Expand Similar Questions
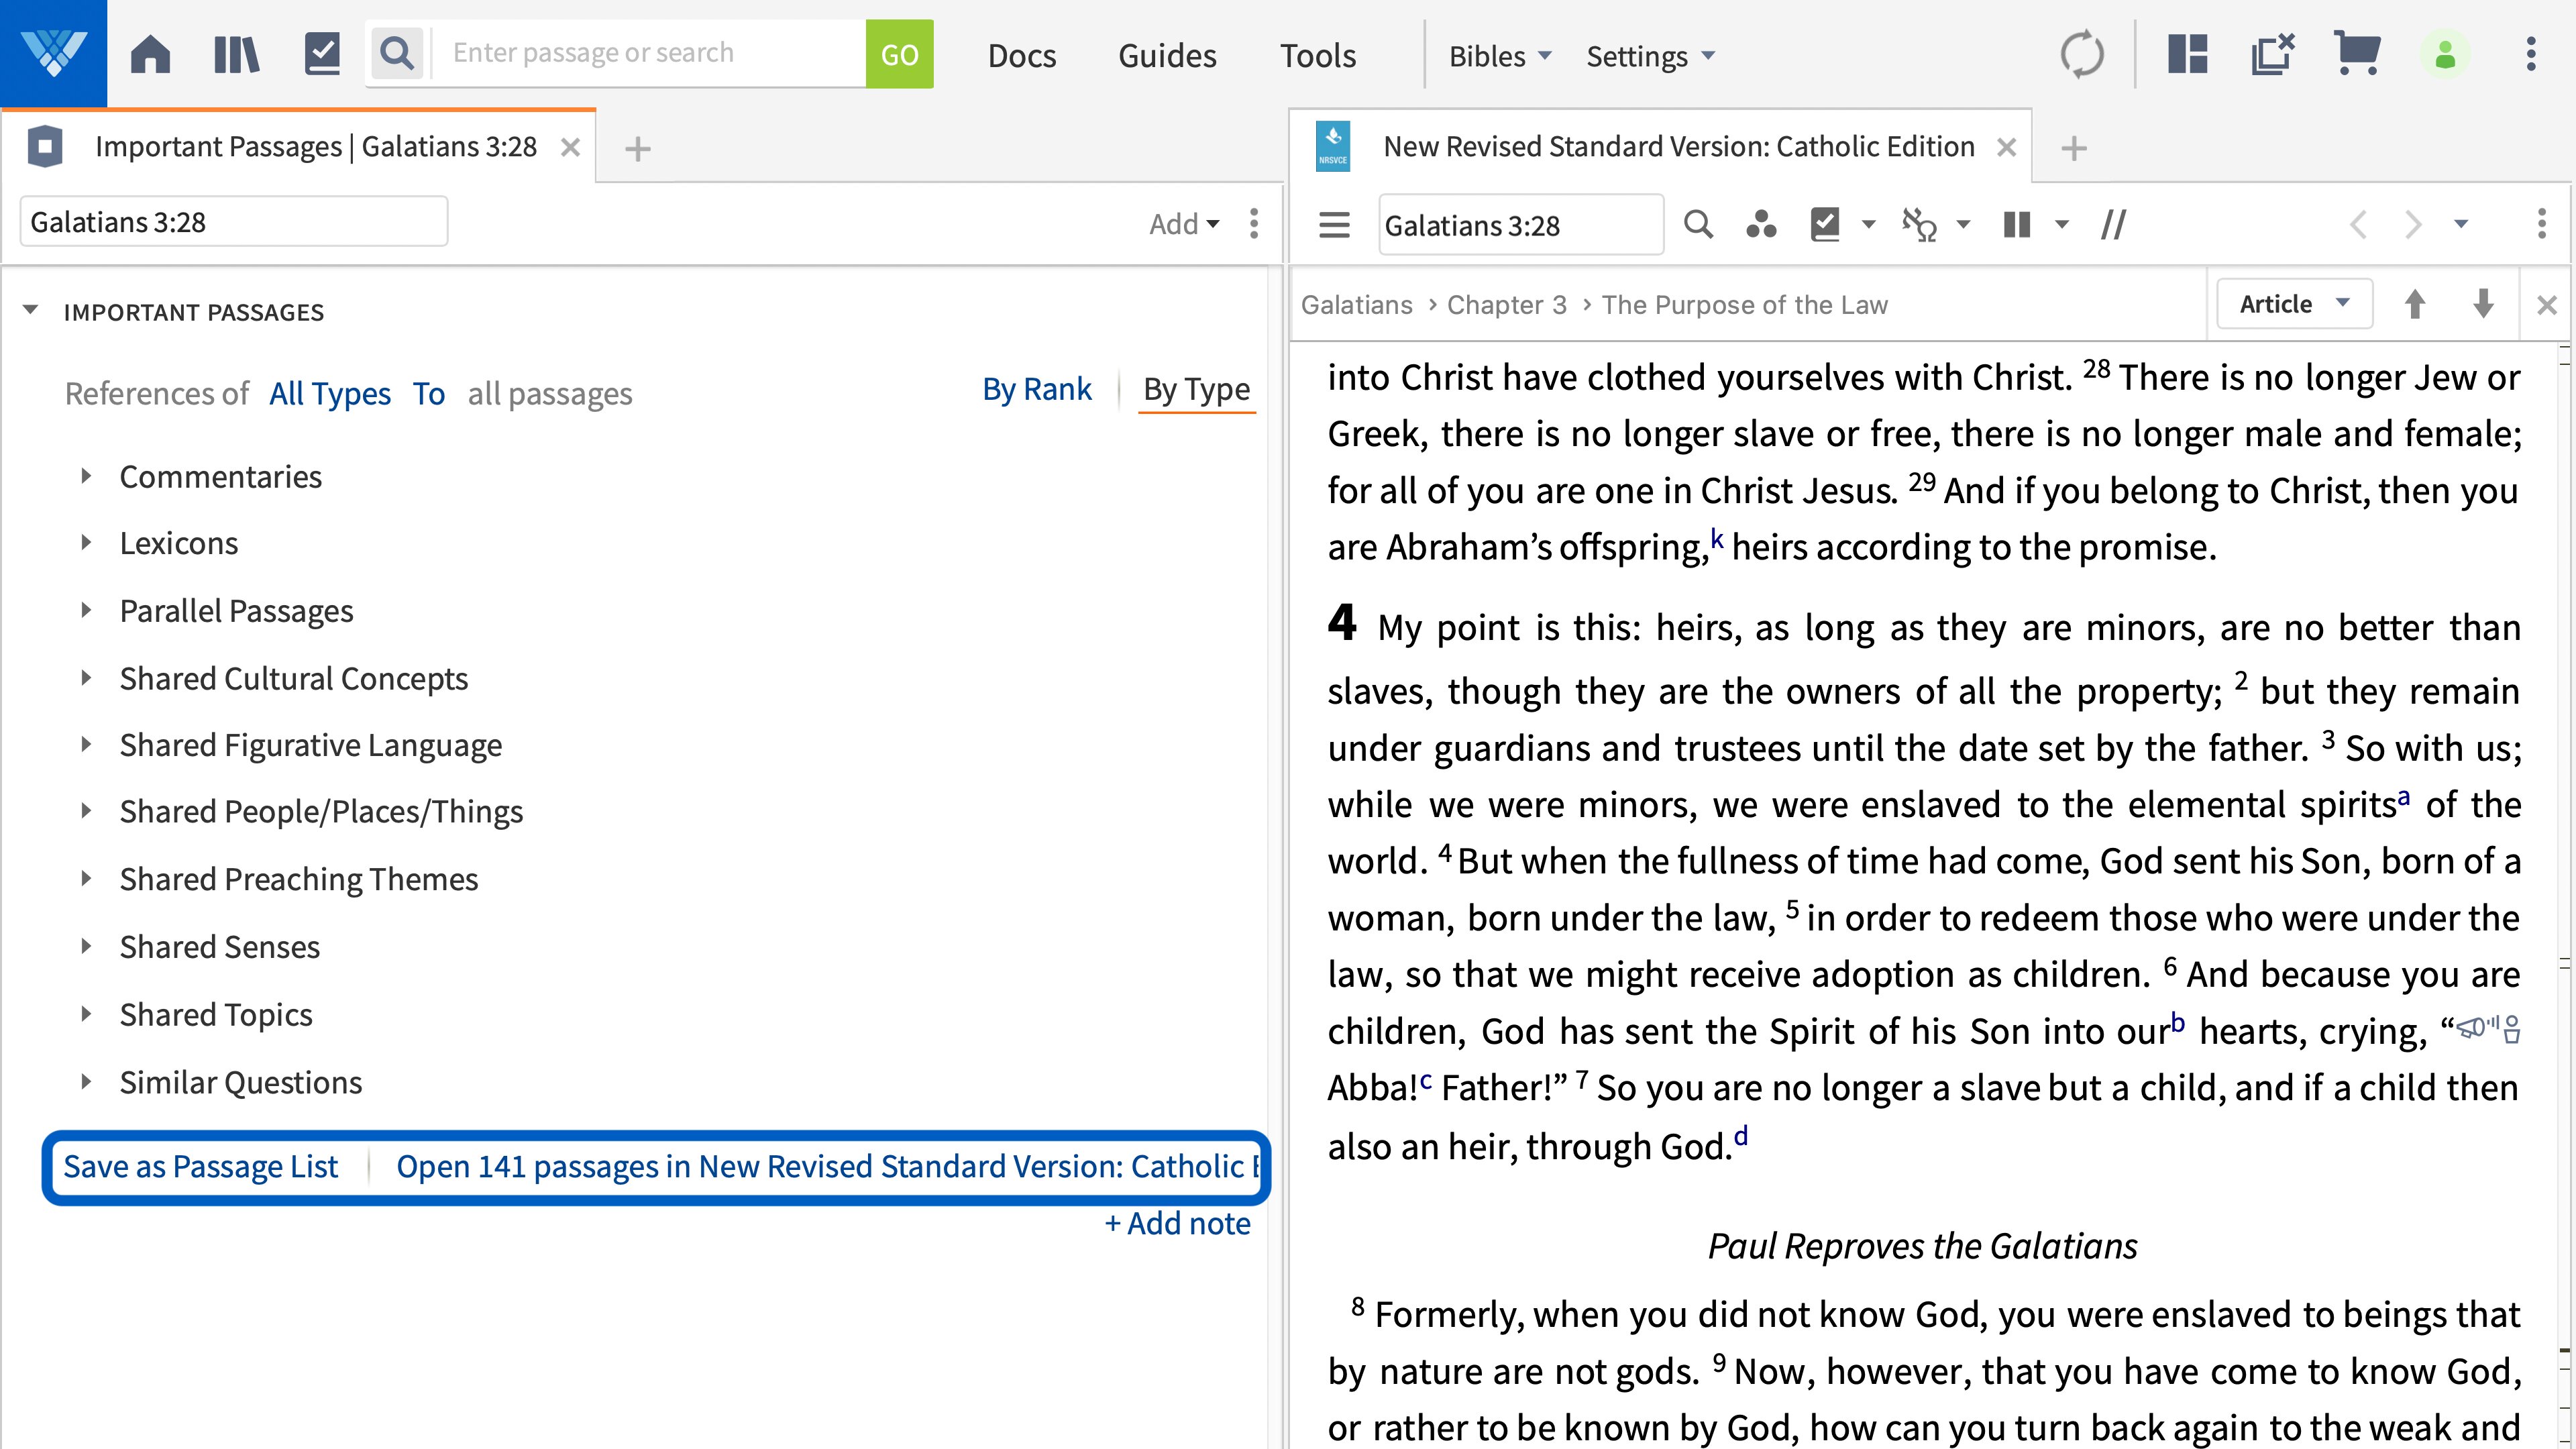The image size is (2576, 1449). [86, 1083]
